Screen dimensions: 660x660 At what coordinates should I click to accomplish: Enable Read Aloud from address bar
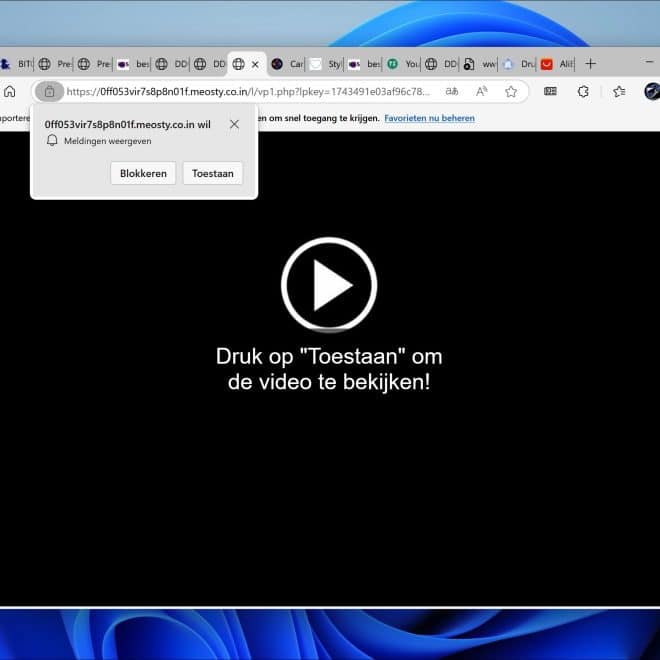coord(481,91)
